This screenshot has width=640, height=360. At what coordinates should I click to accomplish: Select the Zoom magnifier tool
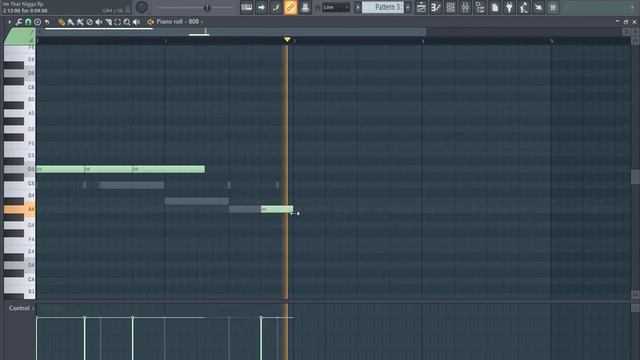click(127, 22)
